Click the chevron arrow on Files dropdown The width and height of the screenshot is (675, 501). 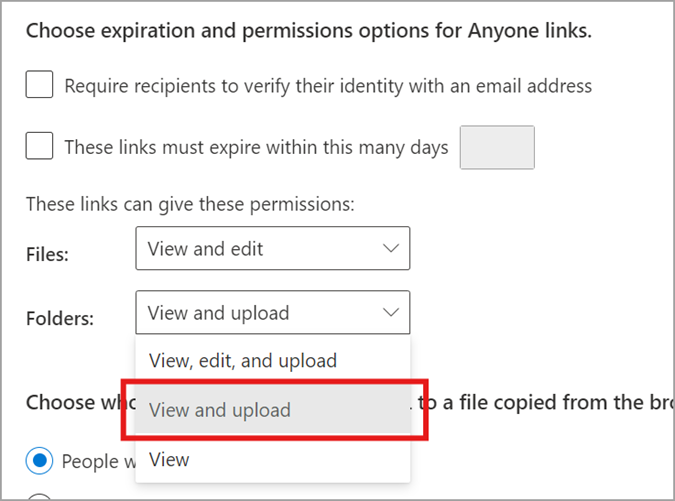(x=390, y=248)
